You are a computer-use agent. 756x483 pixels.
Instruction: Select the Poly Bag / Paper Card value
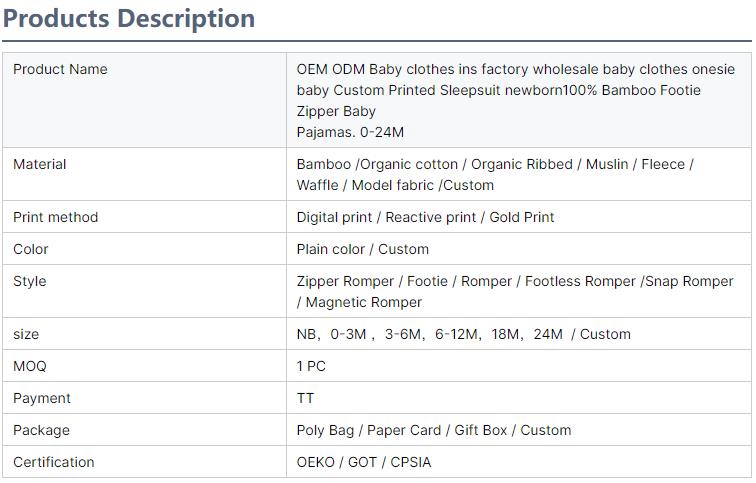(x=433, y=430)
